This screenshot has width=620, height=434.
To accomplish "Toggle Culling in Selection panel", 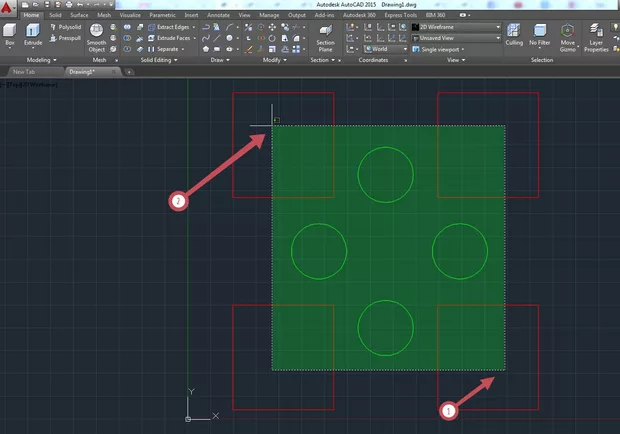I will [x=514, y=34].
